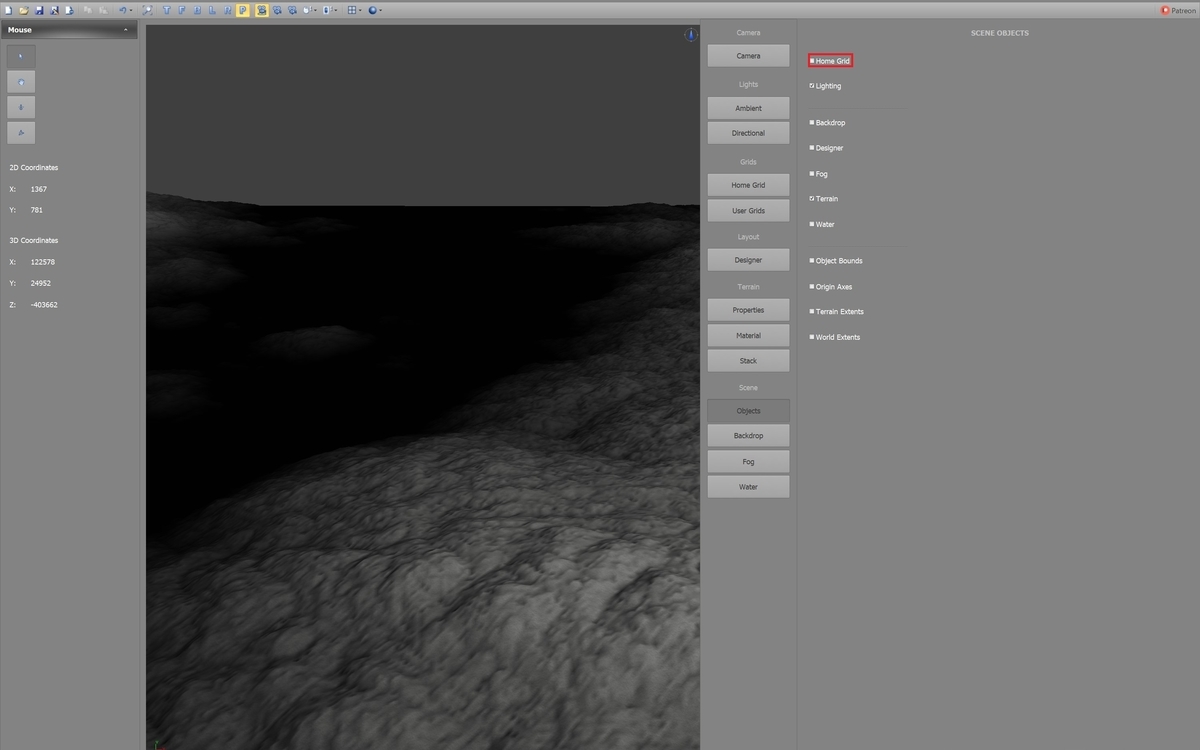Create a new file from the toolbar
Image resolution: width=1200 pixels, height=750 pixels.
pos(8,10)
